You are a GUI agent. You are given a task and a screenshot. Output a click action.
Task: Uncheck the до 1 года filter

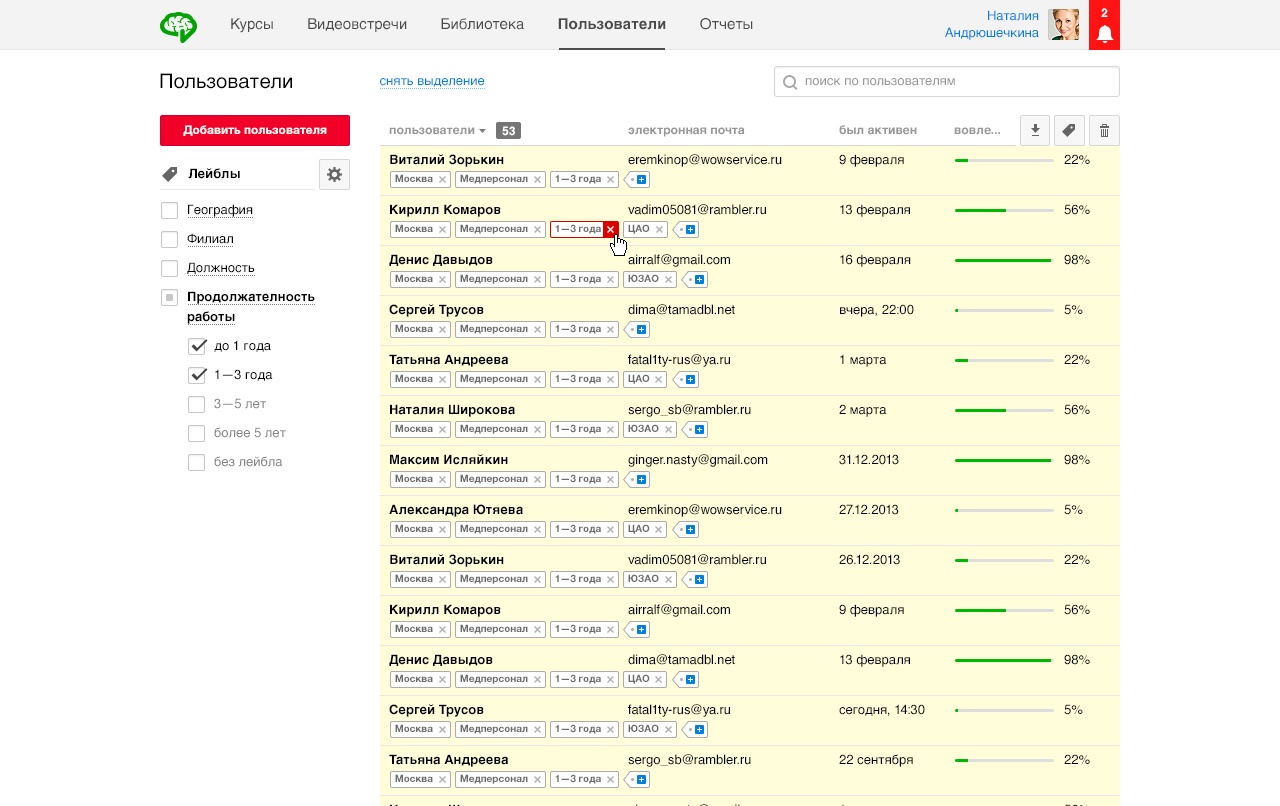pyautogui.click(x=196, y=346)
